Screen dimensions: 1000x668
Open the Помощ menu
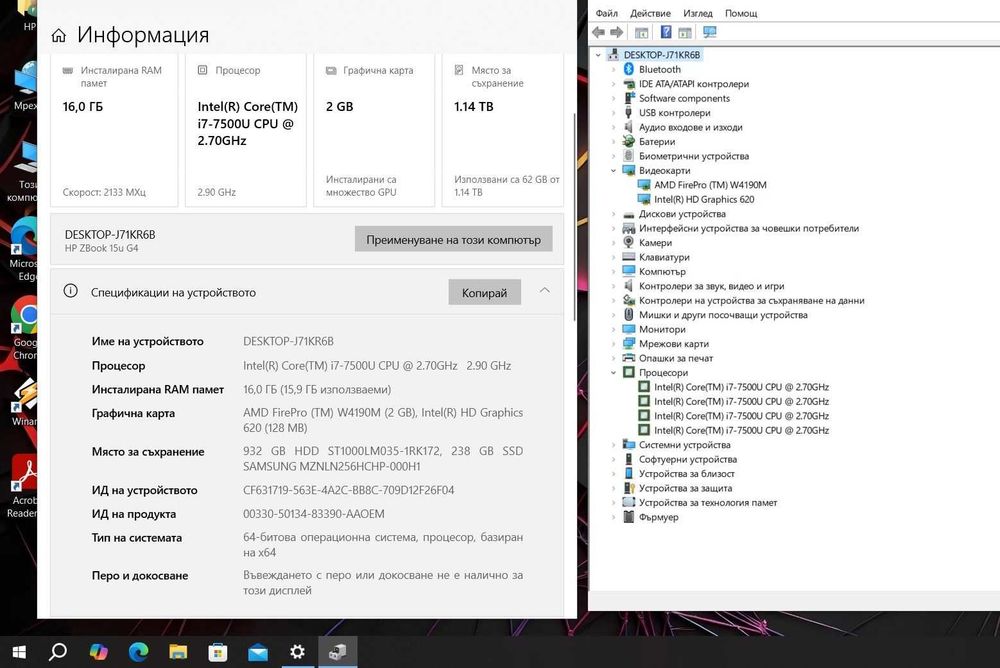741,13
